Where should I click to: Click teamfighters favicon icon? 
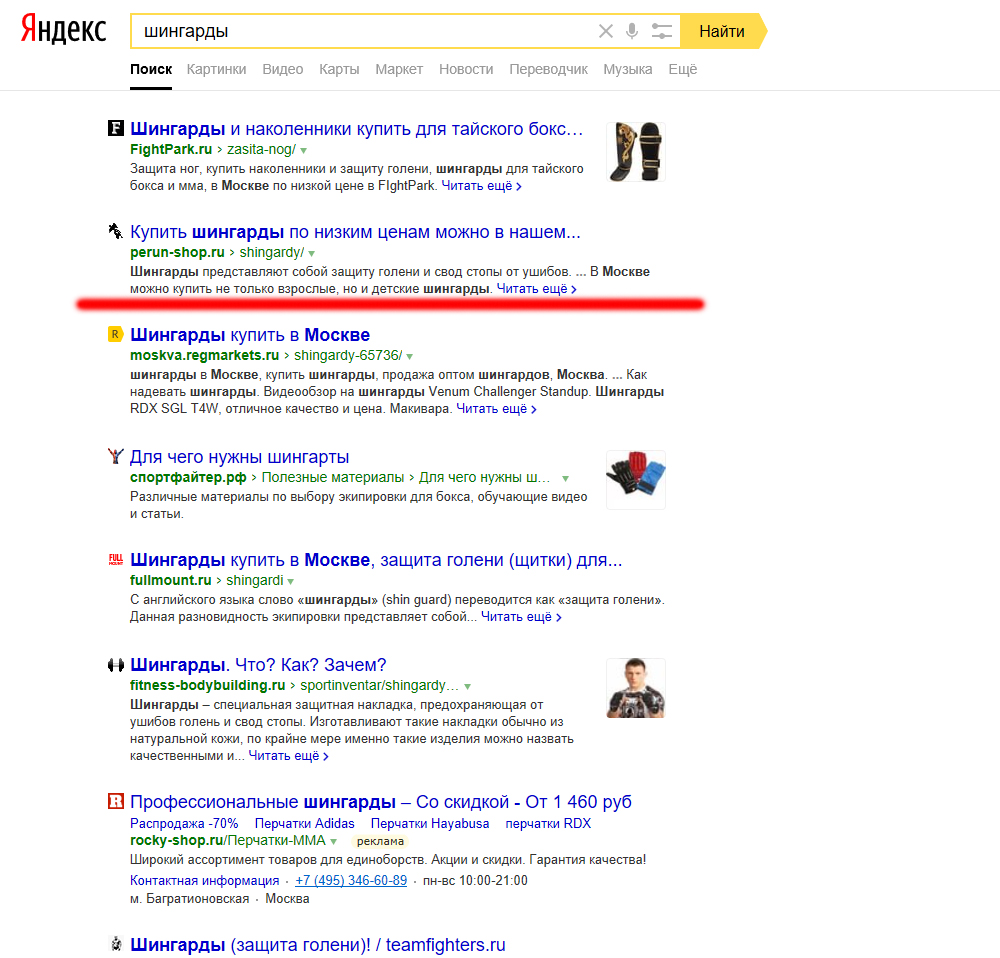pyautogui.click(x=115, y=943)
